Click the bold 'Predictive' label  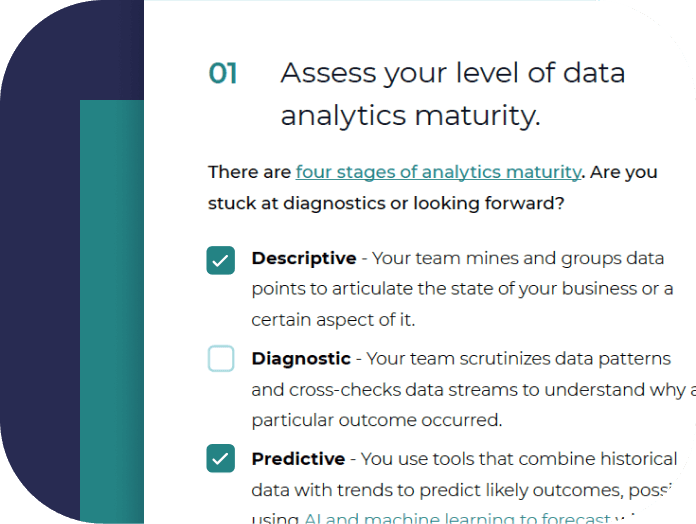click(x=298, y=459)
